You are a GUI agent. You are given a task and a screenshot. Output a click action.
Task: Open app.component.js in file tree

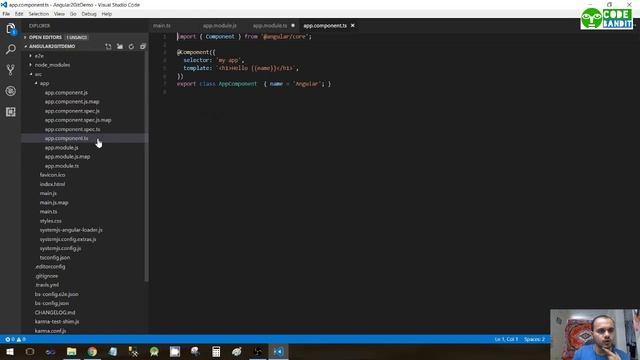point(66,93)
